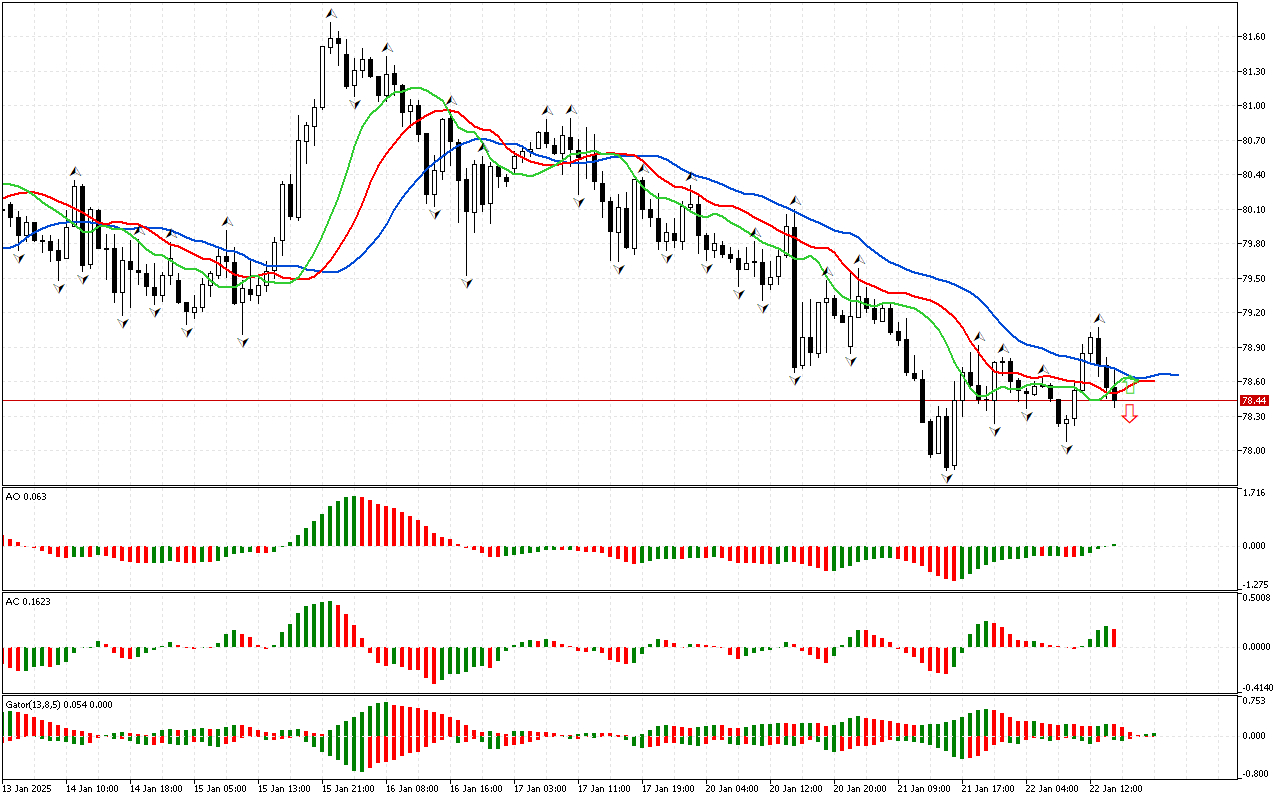Viewport: 1280px width, 800px height.
Task: Click the 17 Jan 19:00 time label
Action: coord(666,789)
